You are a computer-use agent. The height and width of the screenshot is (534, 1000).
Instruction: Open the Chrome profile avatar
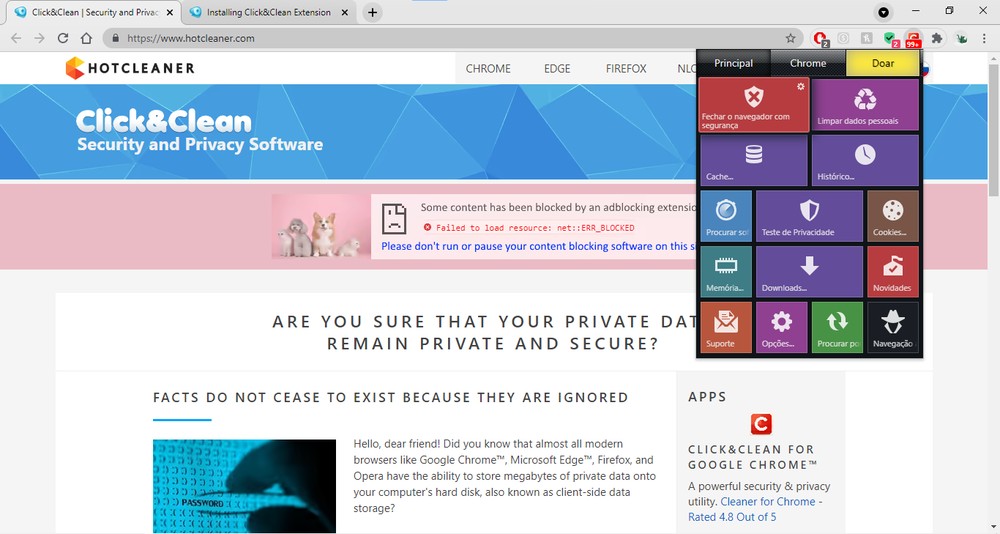point(961,38)
